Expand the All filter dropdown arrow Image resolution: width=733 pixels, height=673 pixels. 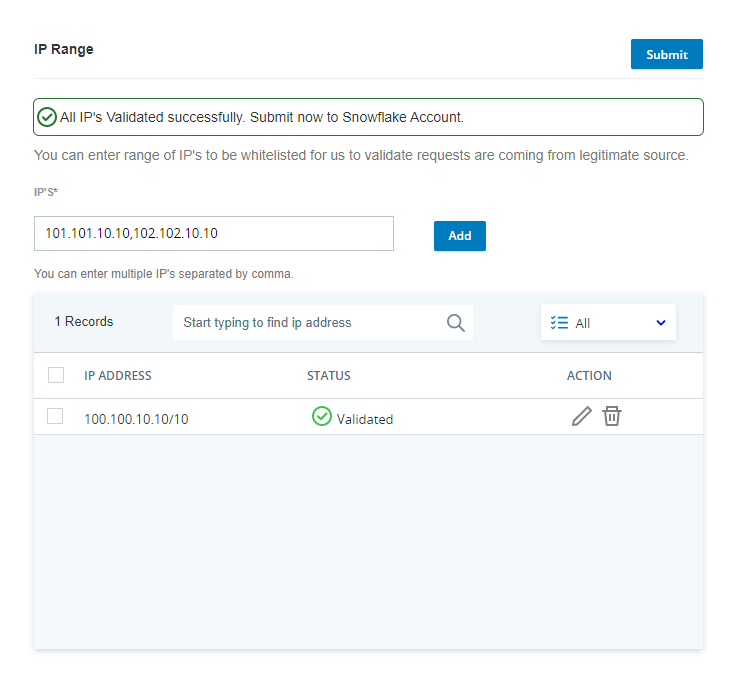tap(660, 323)
